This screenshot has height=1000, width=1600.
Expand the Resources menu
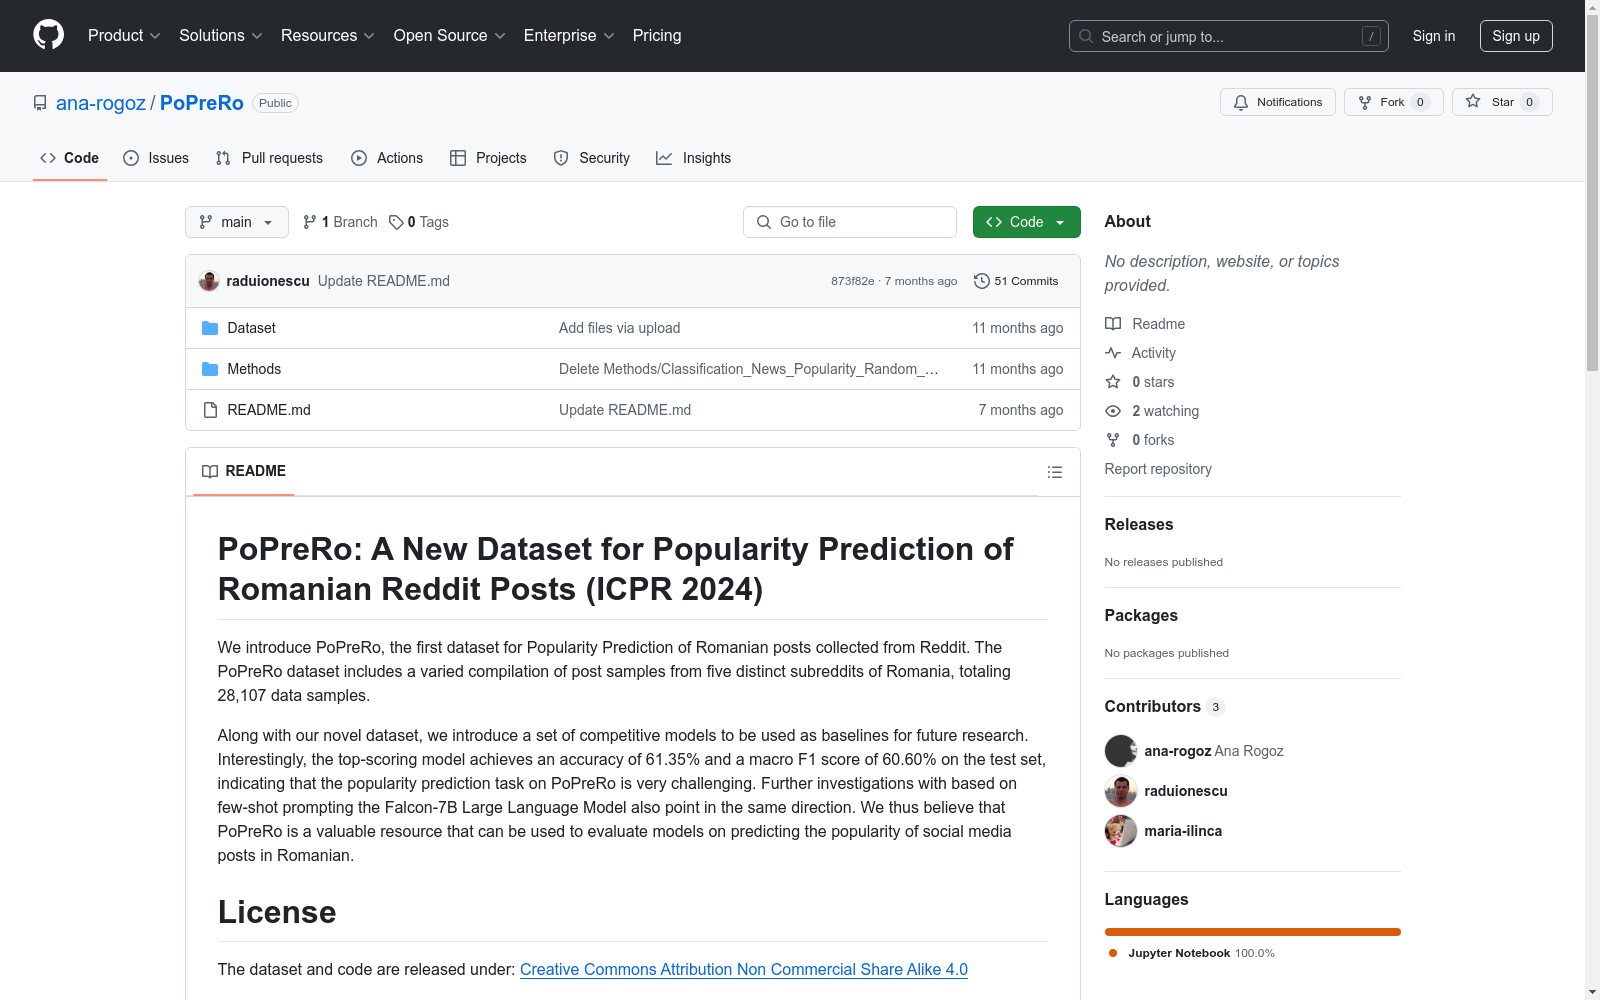point(328,36)
